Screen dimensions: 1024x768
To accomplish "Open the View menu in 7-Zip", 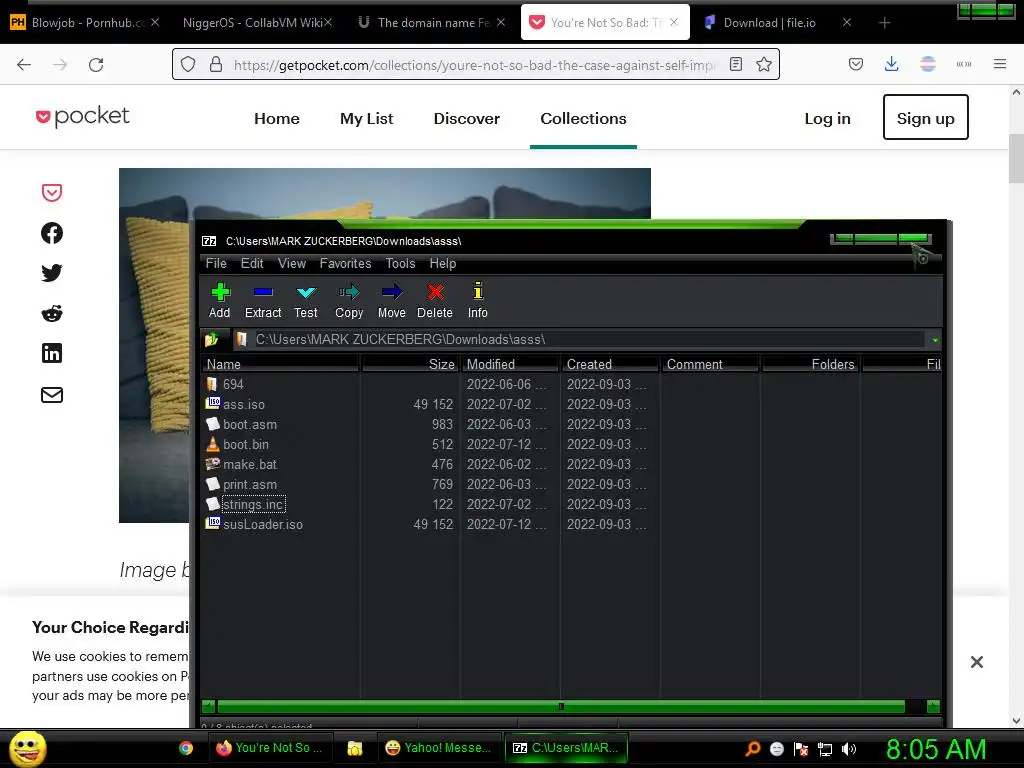I will [292, 263].
